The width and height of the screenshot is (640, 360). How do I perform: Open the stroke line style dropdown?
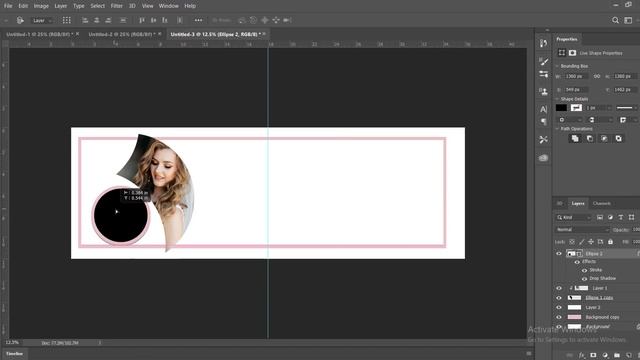tap(627, 108)
